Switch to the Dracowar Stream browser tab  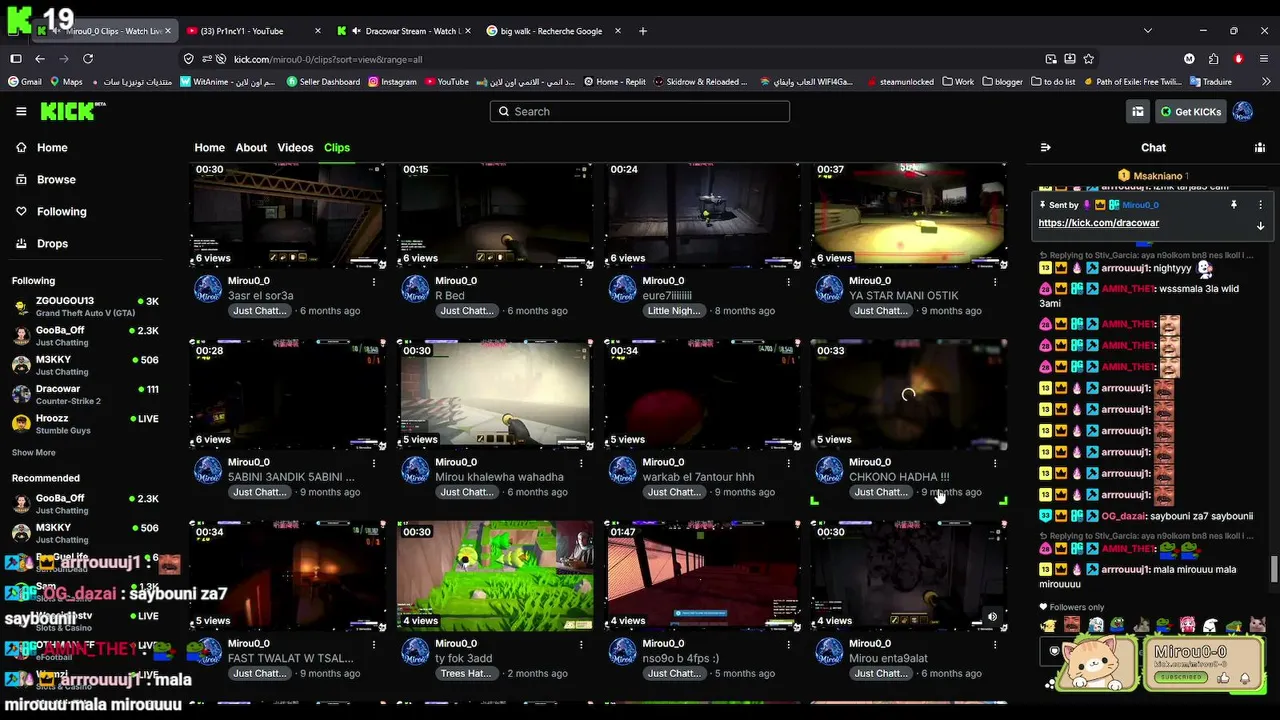[403, 31]
